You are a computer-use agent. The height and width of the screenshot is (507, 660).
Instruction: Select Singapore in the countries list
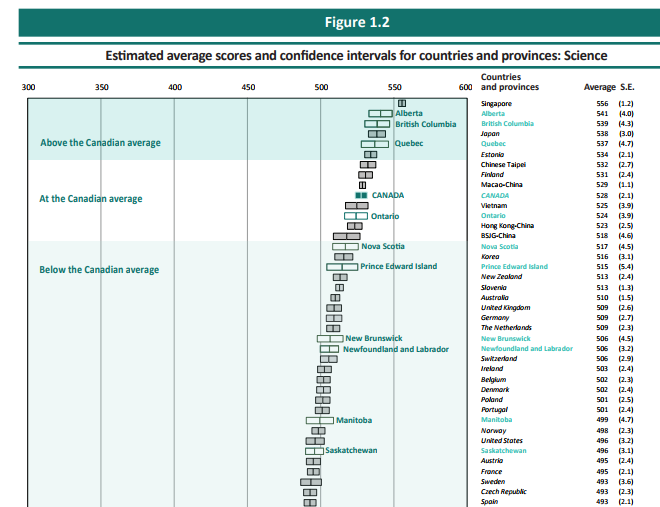tap(496, 103)
